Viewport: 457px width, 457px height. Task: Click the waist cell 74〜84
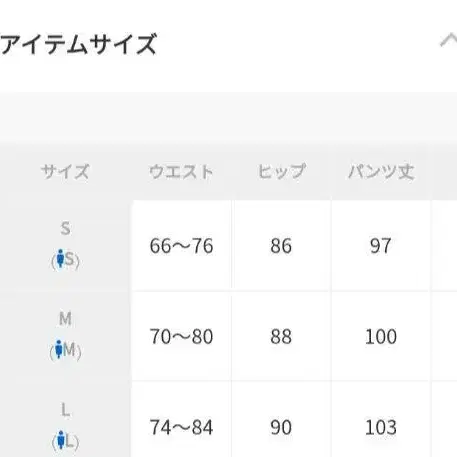tap(182, 419)
